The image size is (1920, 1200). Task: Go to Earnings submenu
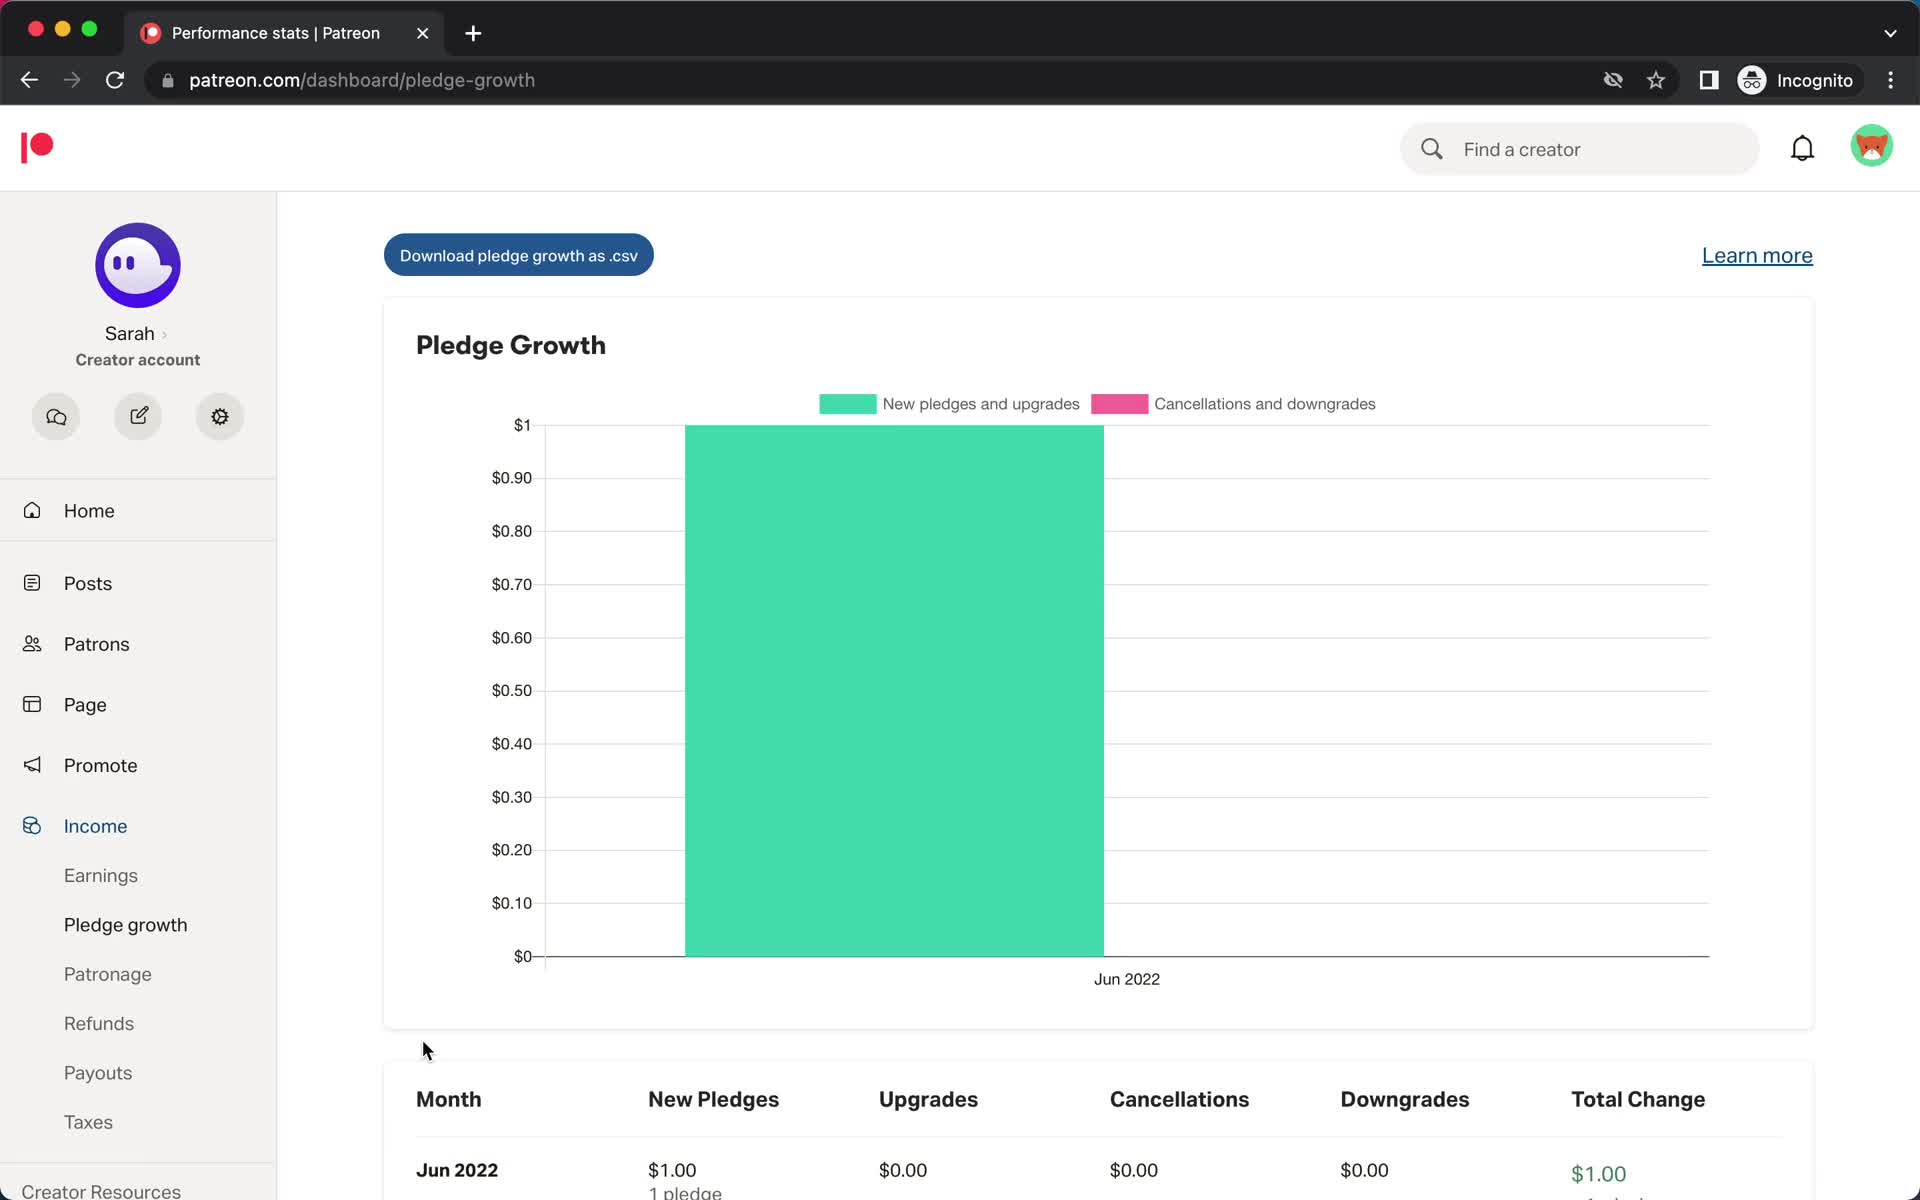101,875
